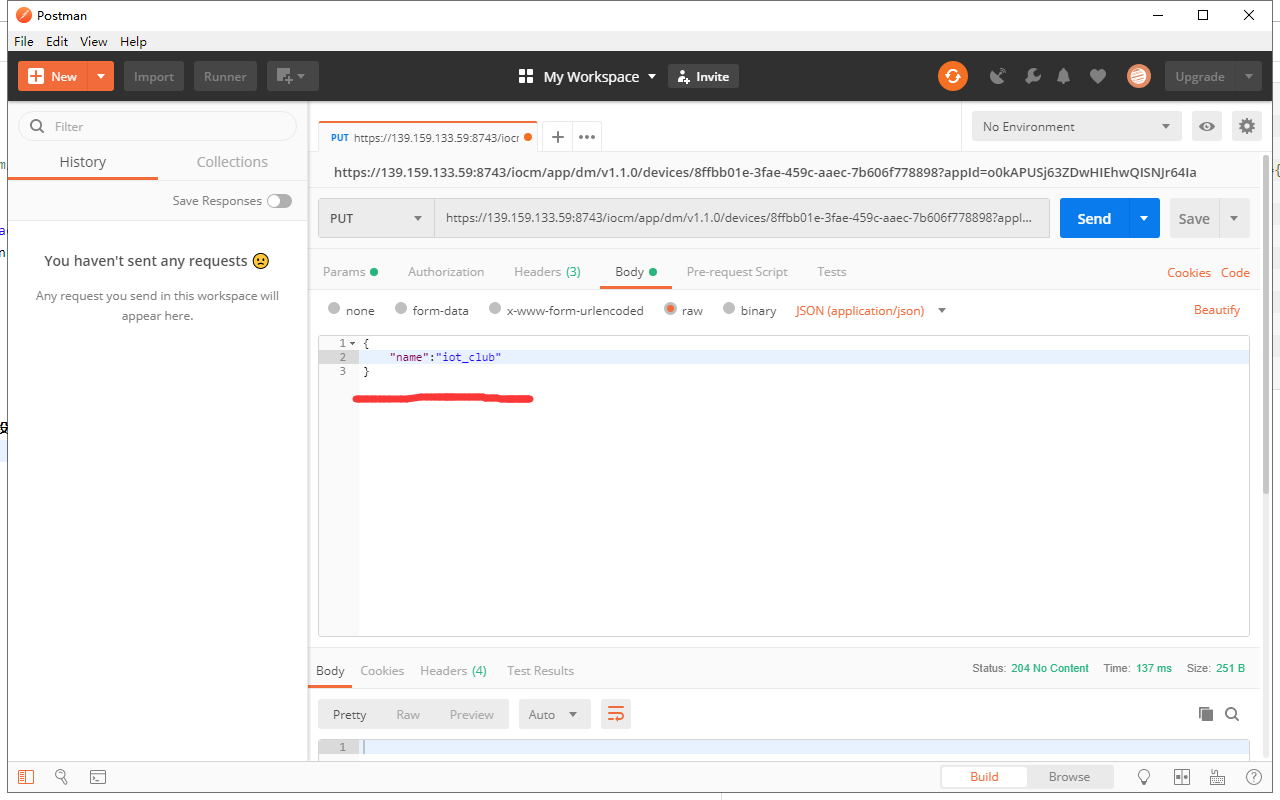Open the response Headers (4) tab
The height and width of the screenshot is (800, 1280).
click(453, 670)
